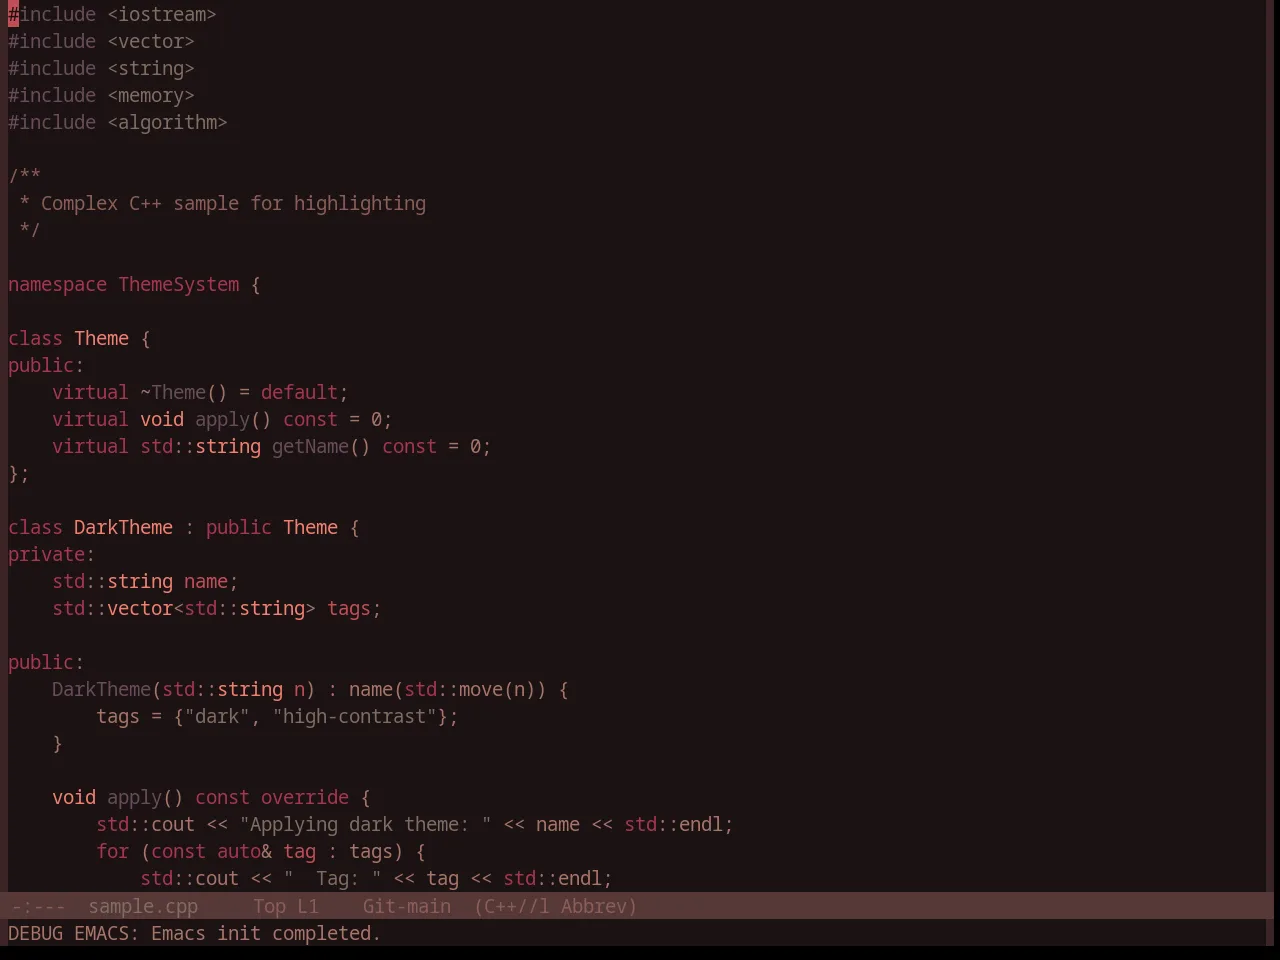The image size is (1280, 960).
Task: Click the 'ThemeSystem' namespace name
Action: [x=179, y=284]
